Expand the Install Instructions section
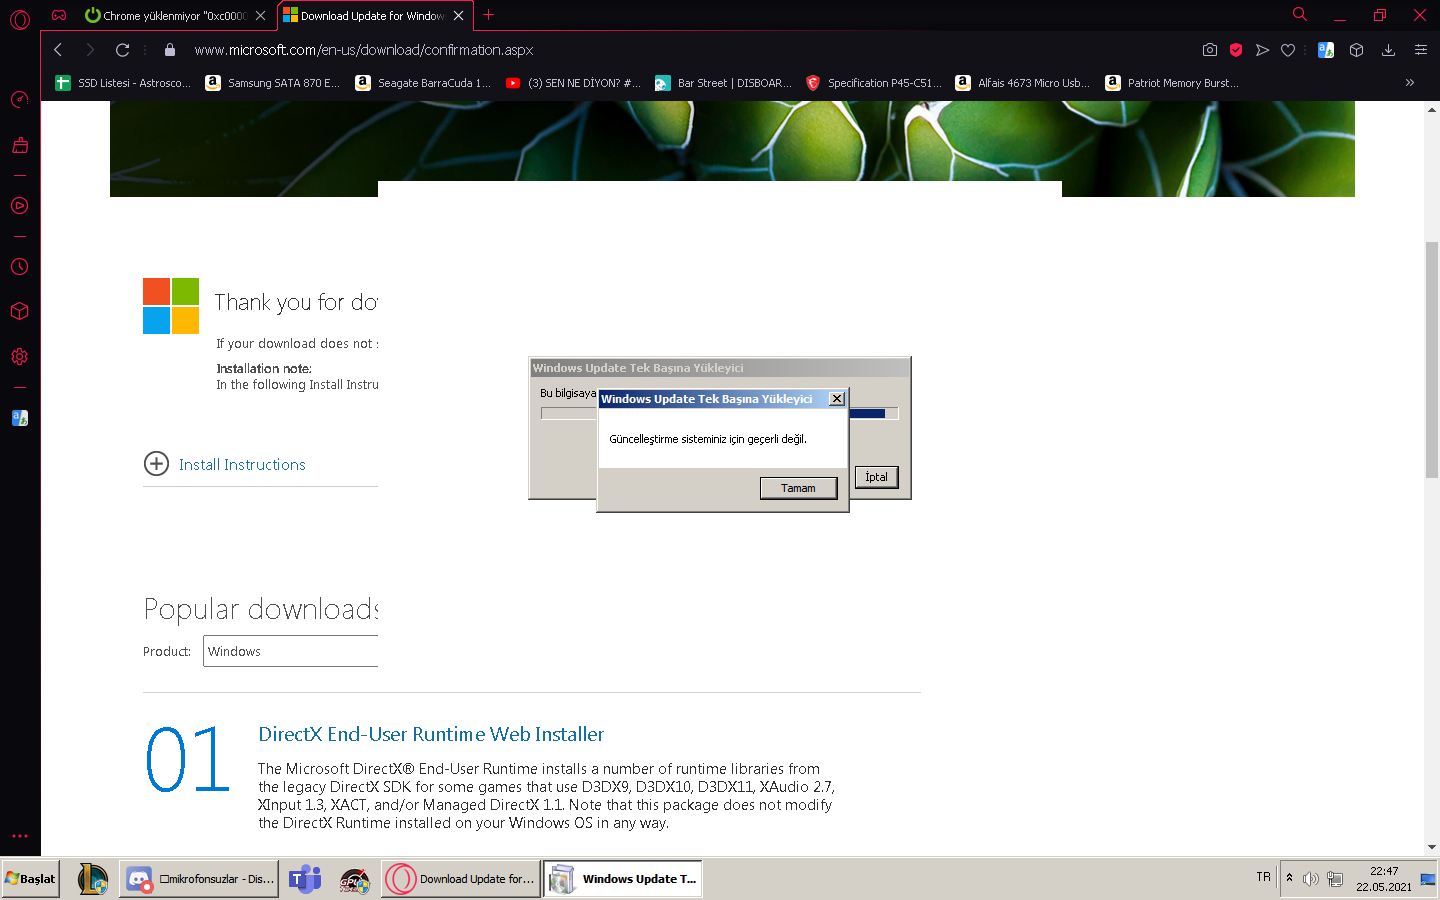The height and width of the screenshot is (900, 1440). tap(225, 464)
